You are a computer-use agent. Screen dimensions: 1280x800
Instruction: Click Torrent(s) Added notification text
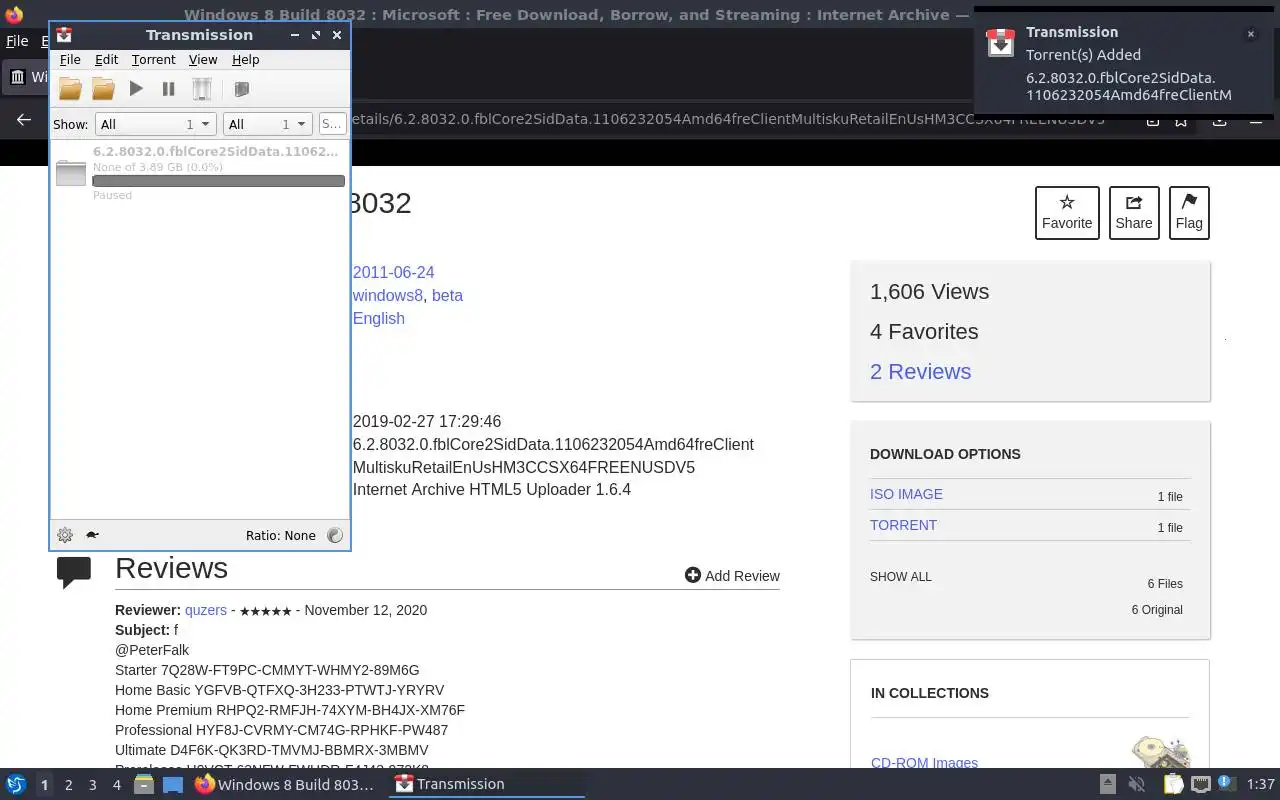(x=1083, y=55)
